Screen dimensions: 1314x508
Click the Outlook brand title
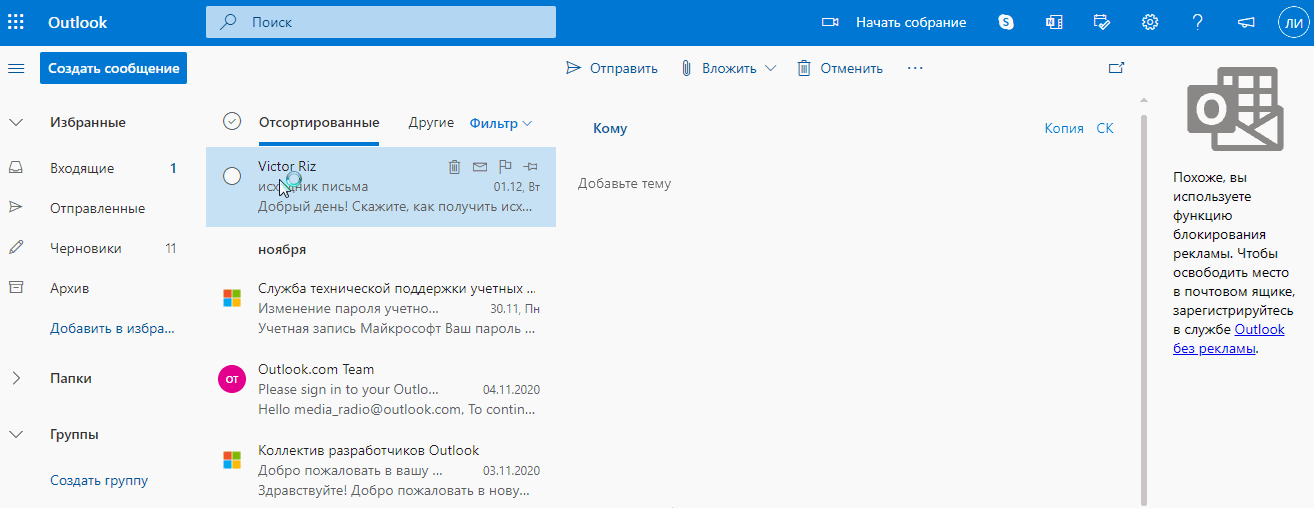pyautogui.click(x=78, y=22)
